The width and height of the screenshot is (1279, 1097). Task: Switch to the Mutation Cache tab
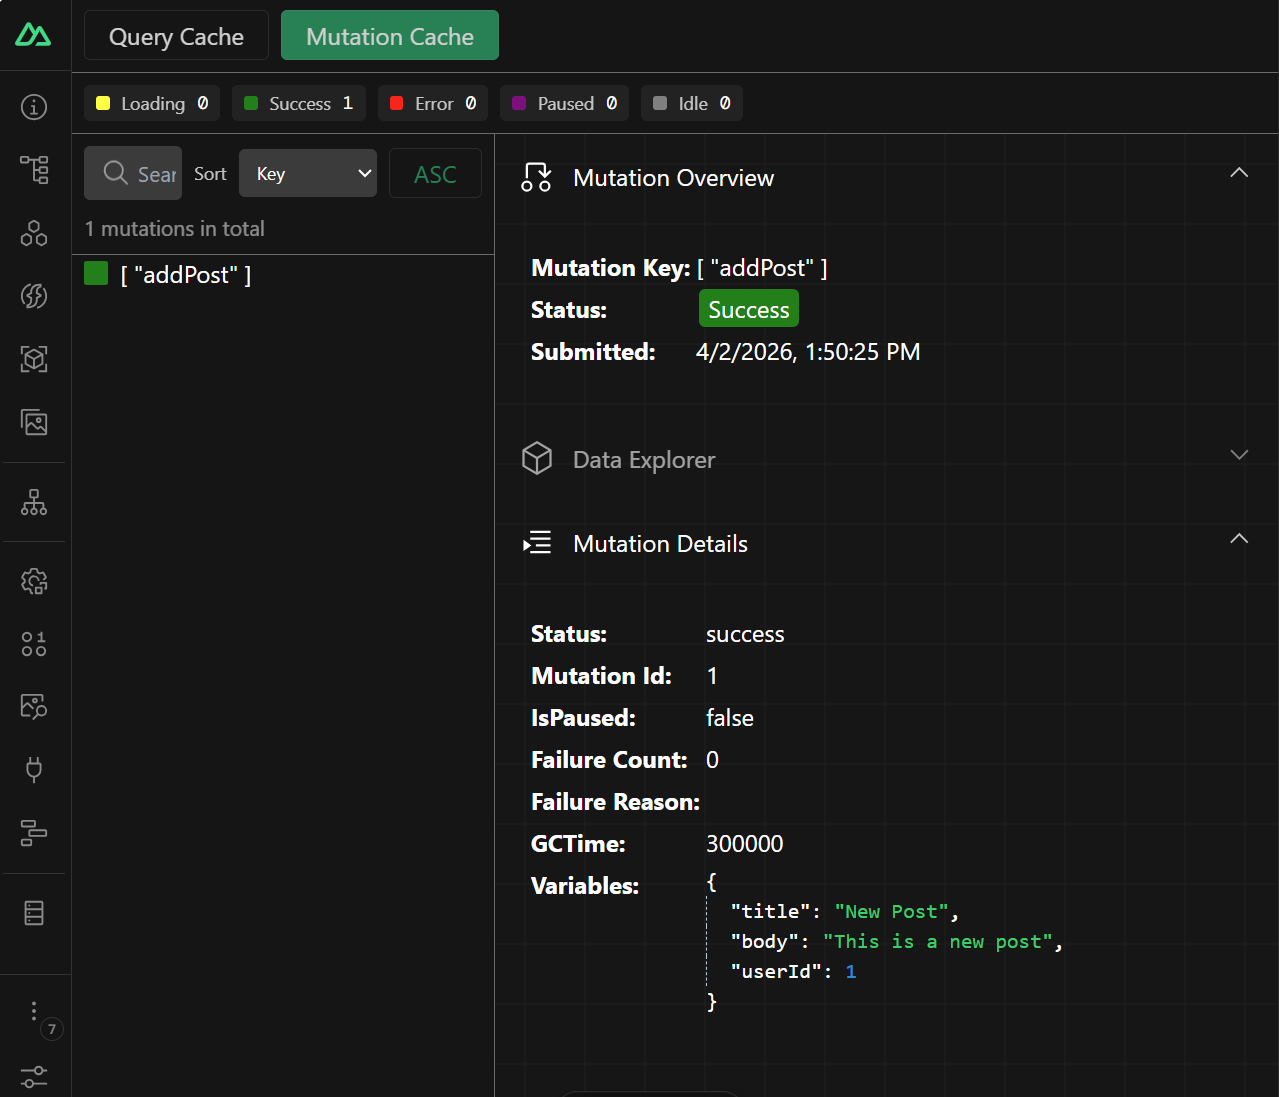pyautogui.click(x=390, y=36)
